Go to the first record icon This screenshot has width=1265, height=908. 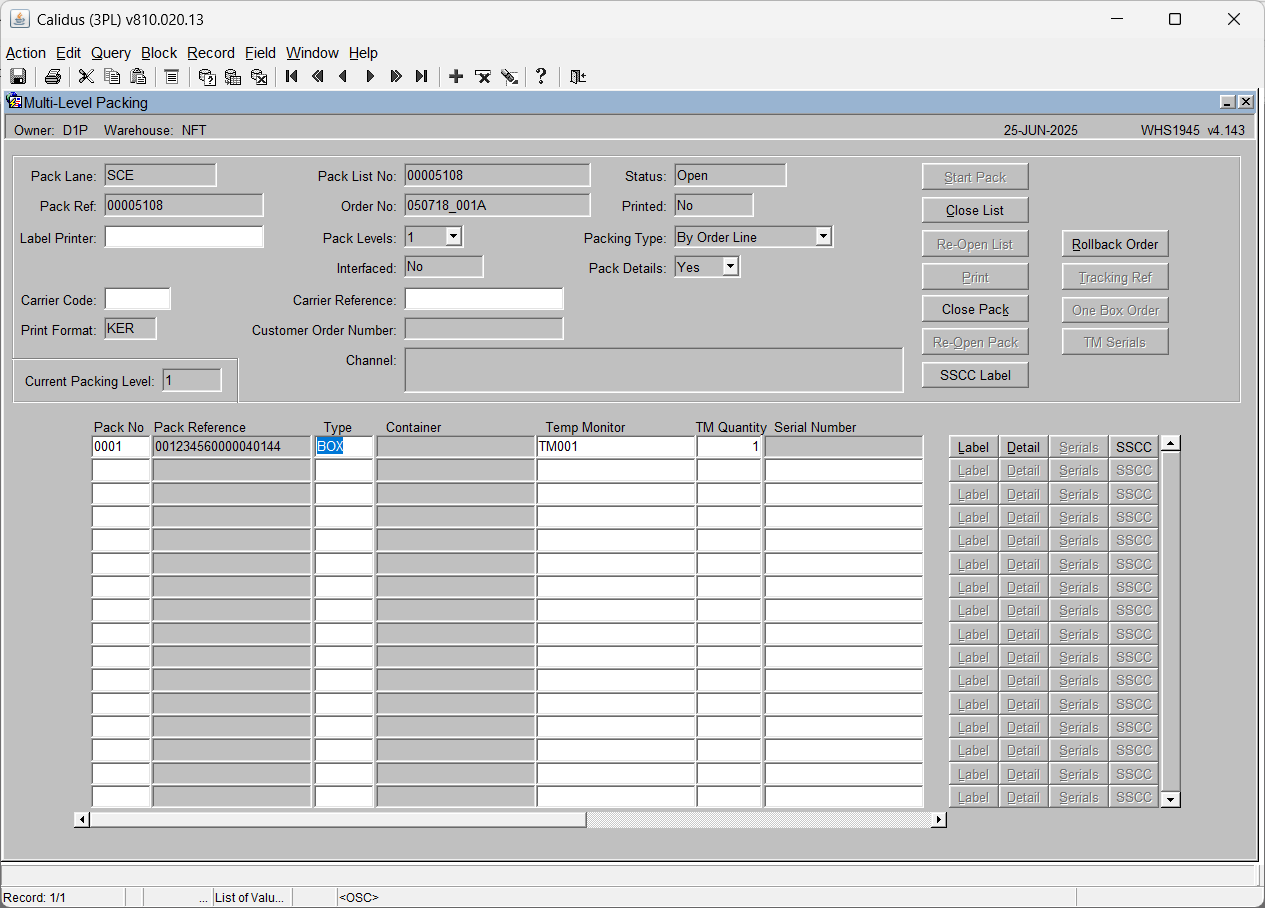(x=292, y=77)
